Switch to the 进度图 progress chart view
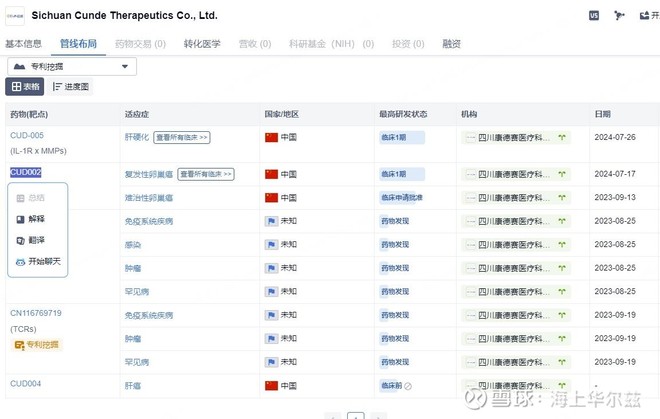The image size is (660, 419). coord(70,87)
